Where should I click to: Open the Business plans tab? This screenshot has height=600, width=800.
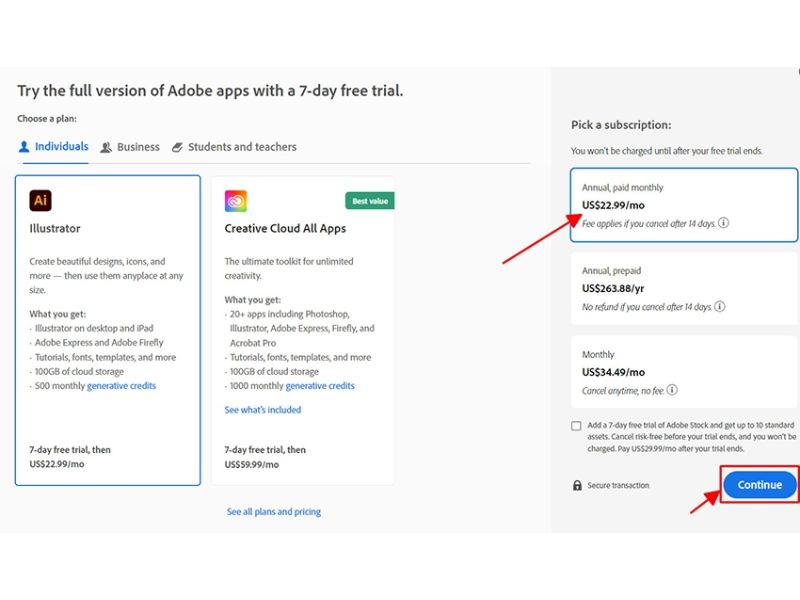[138, 147]
